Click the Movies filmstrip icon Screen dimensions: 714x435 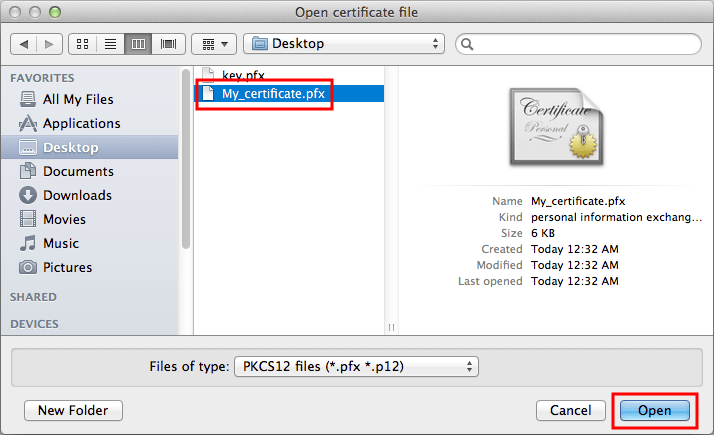28,219
